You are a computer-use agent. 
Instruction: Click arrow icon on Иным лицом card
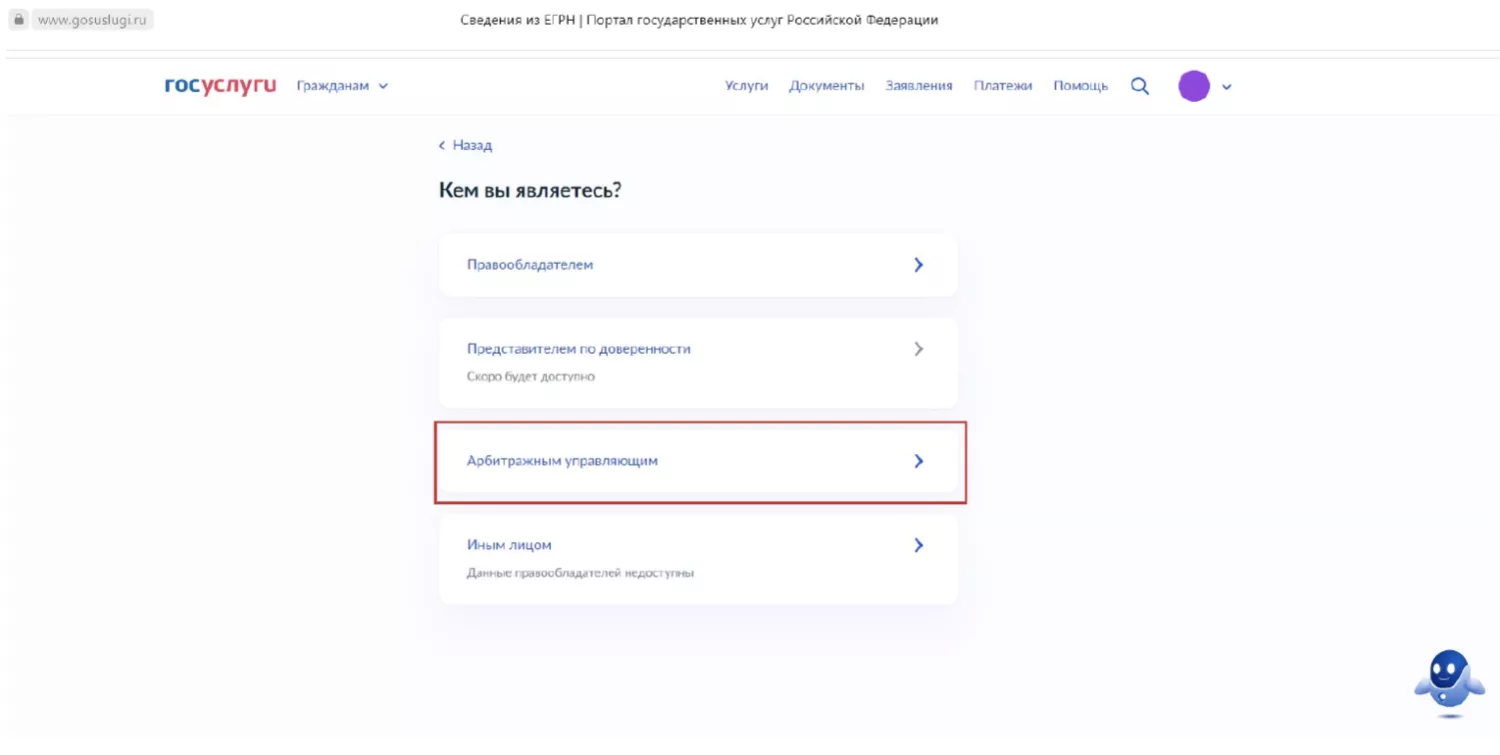(x=918, y=545)
